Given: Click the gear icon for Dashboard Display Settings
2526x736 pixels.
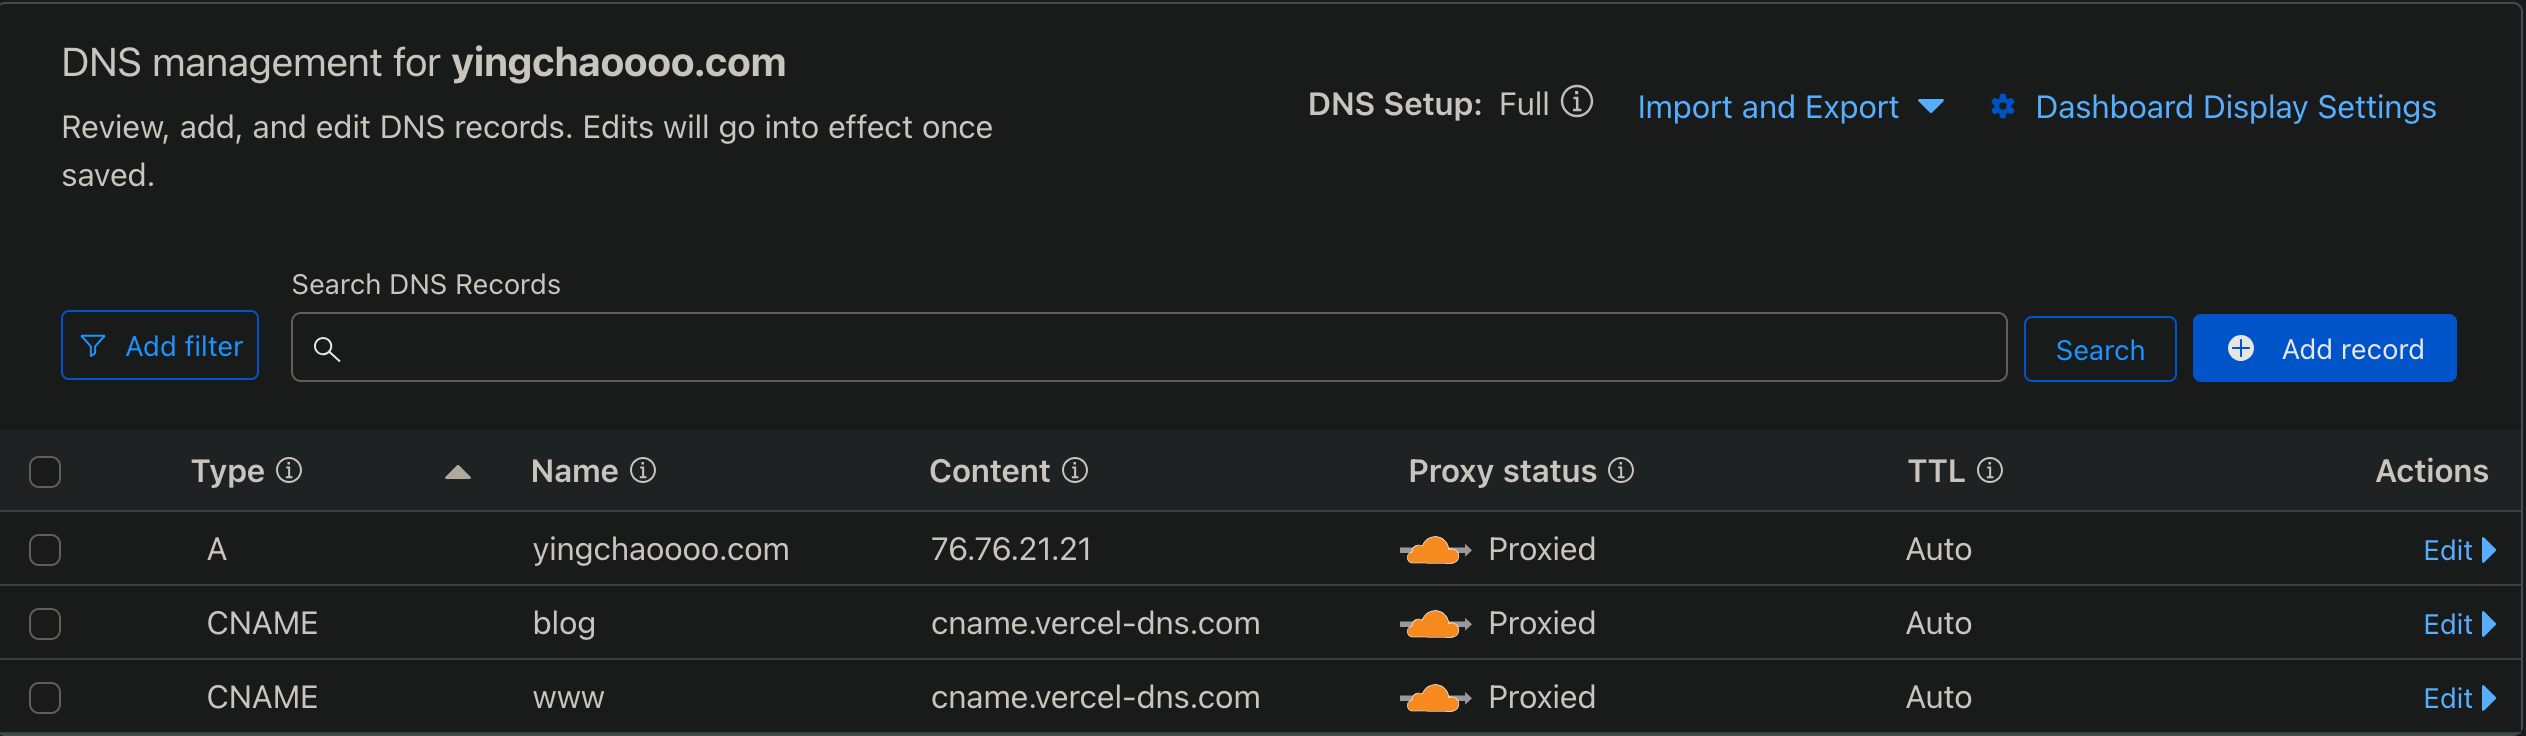Looking at the screenshot, I should click(x=2003, y=107).
